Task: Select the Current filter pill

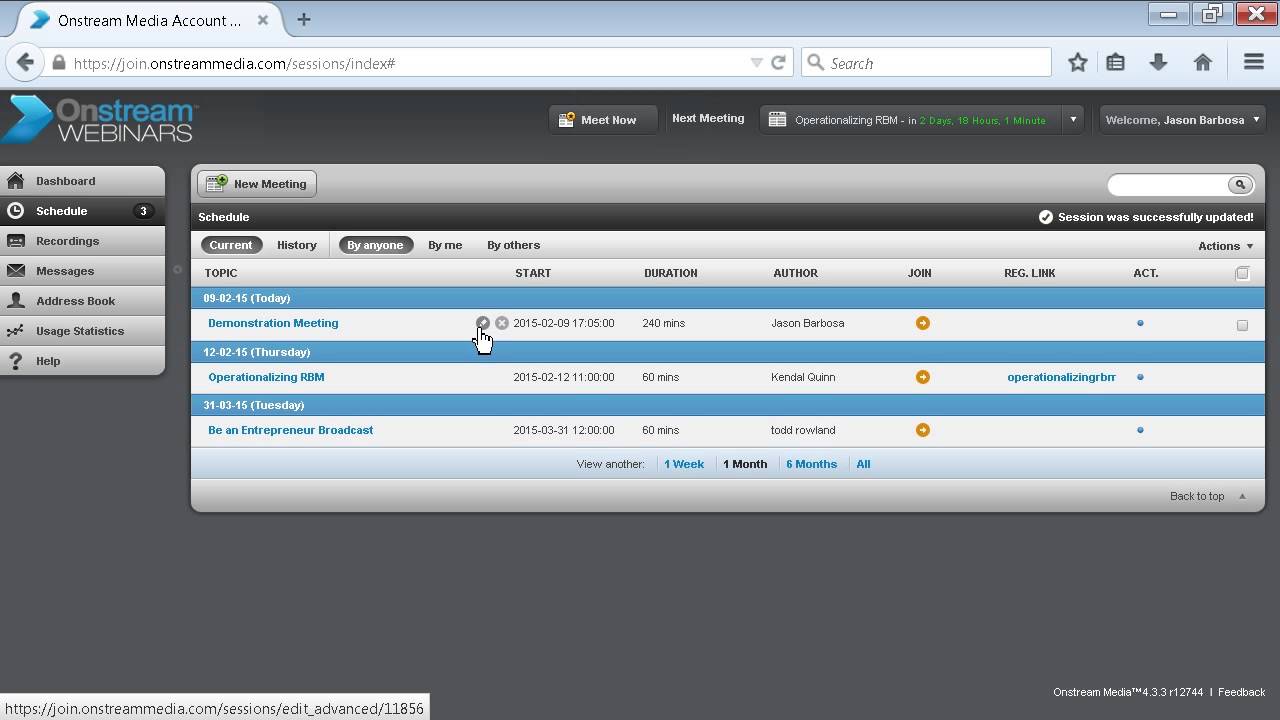Action: click(231, 245)
